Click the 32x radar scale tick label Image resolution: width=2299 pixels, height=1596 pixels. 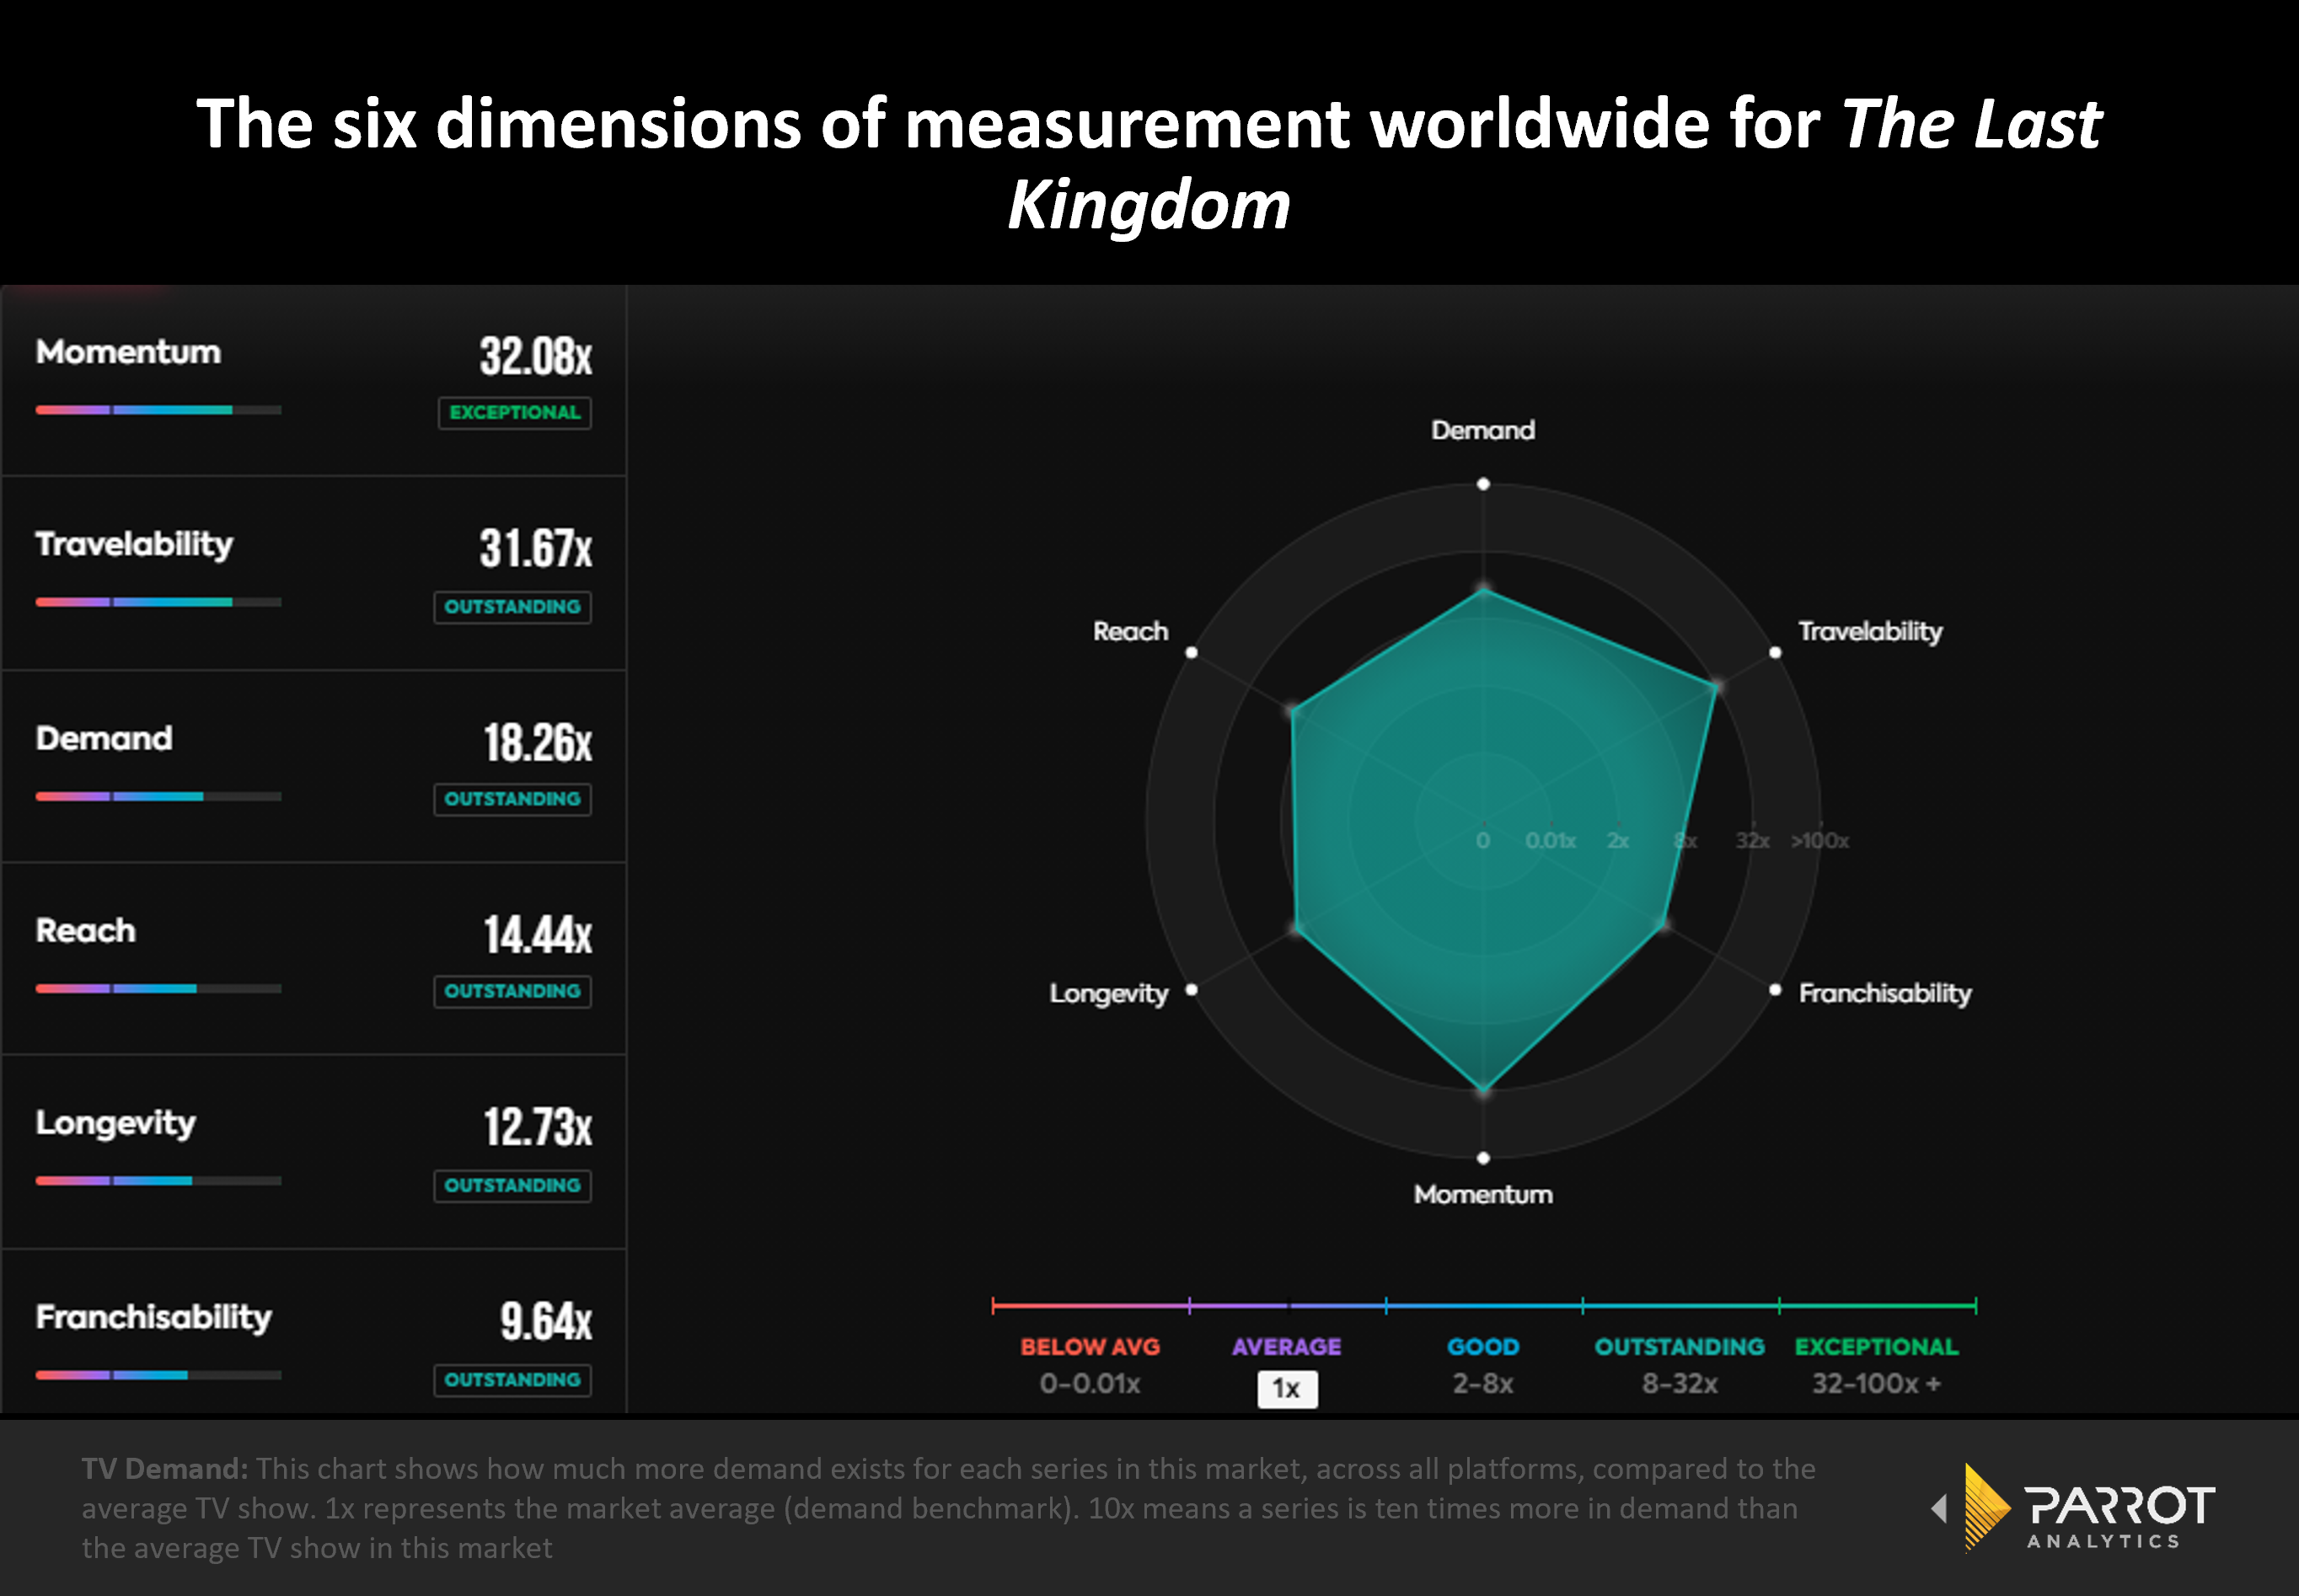tap(1752, 840)
